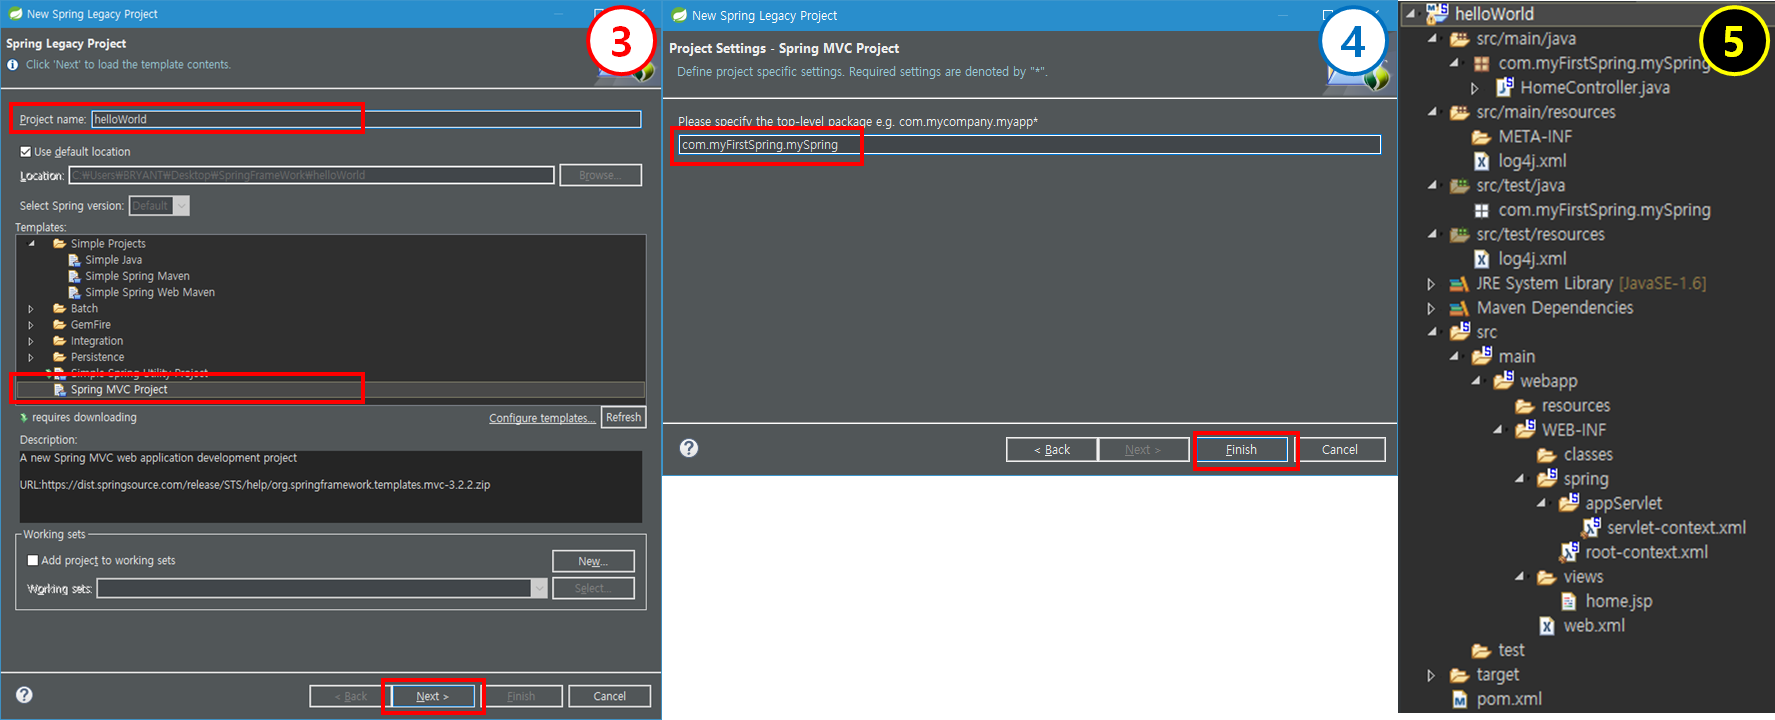Expand the Persistence template group
1775x720 pixels.
point(31,357)
